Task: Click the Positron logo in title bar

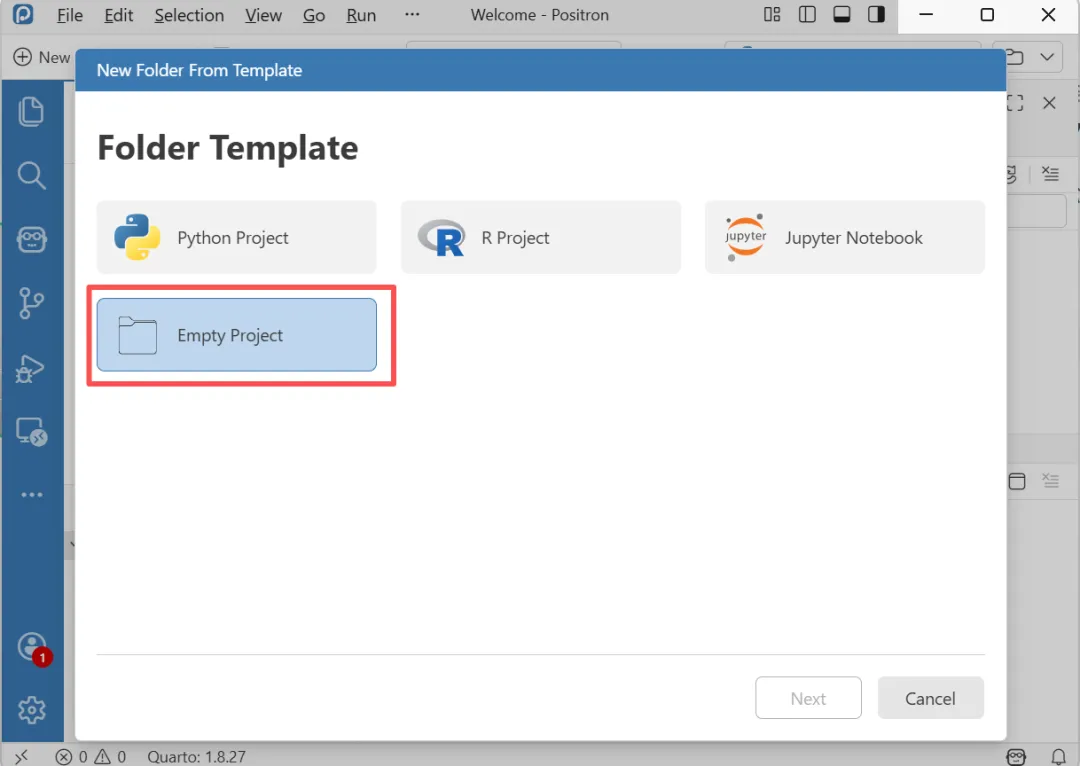Action: point(23,14)
